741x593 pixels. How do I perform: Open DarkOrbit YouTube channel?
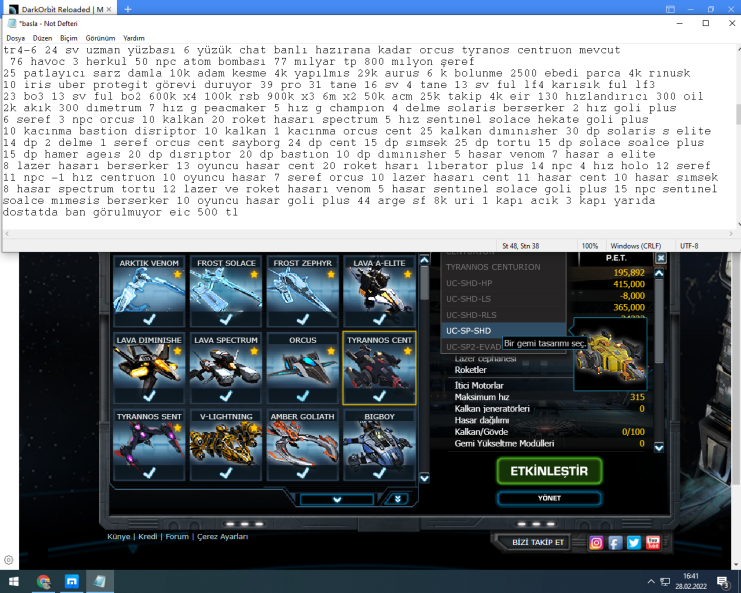(653, 543)
